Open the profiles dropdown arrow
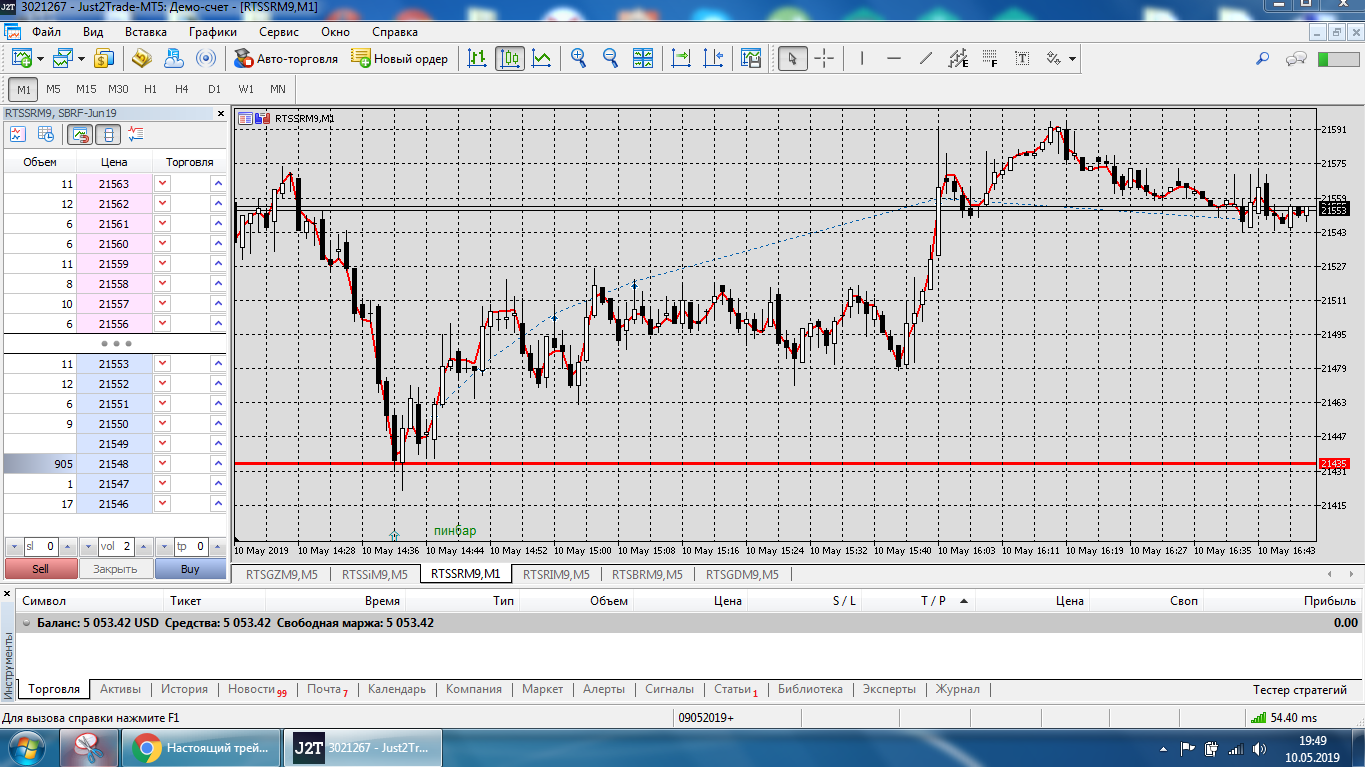Screen dimensions: 1365x767 tap(79, 59)
